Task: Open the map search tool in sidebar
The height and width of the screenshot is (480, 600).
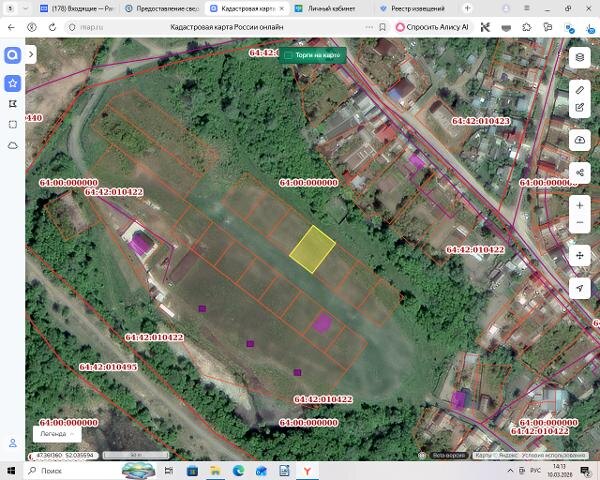Action: [13, 56]
